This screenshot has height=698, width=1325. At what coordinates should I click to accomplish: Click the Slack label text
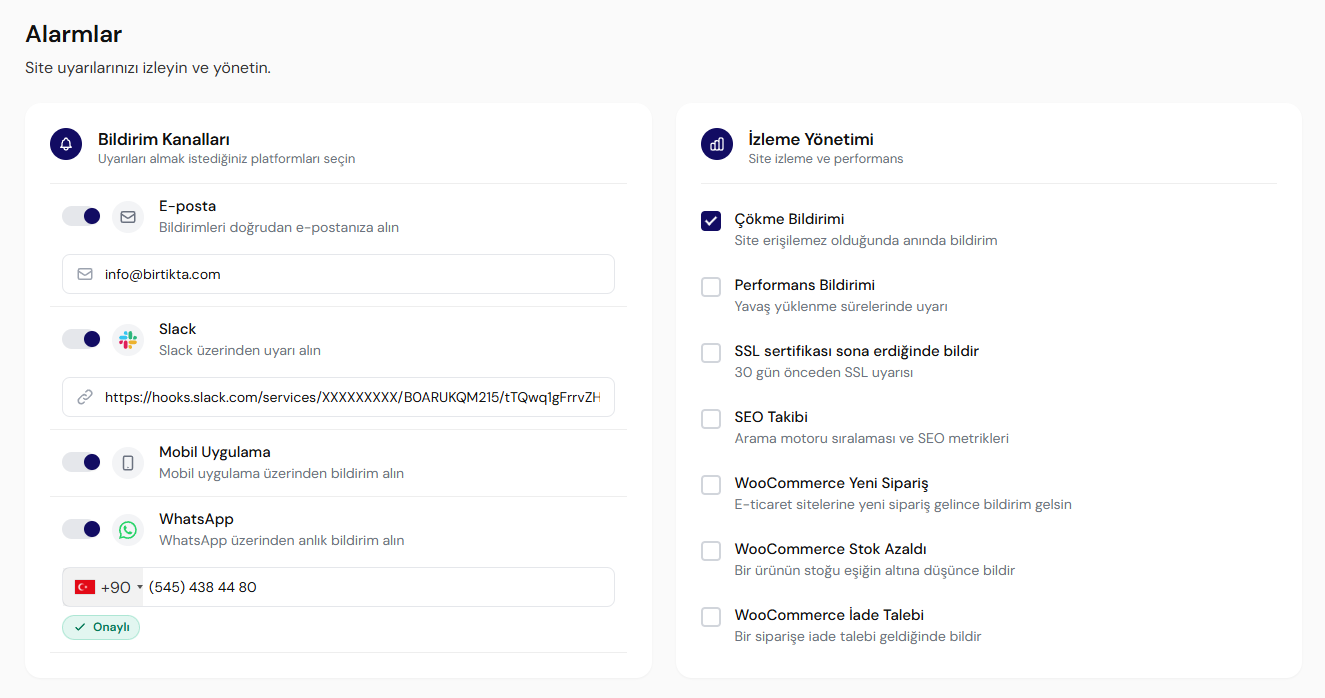click(x=177, y=329)
